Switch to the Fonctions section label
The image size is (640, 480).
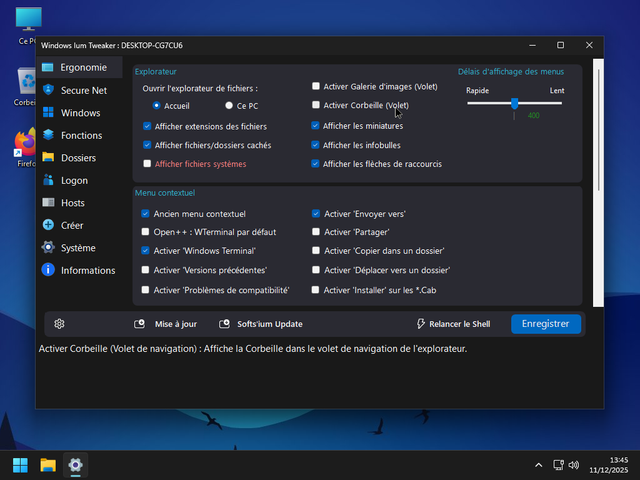82,135
